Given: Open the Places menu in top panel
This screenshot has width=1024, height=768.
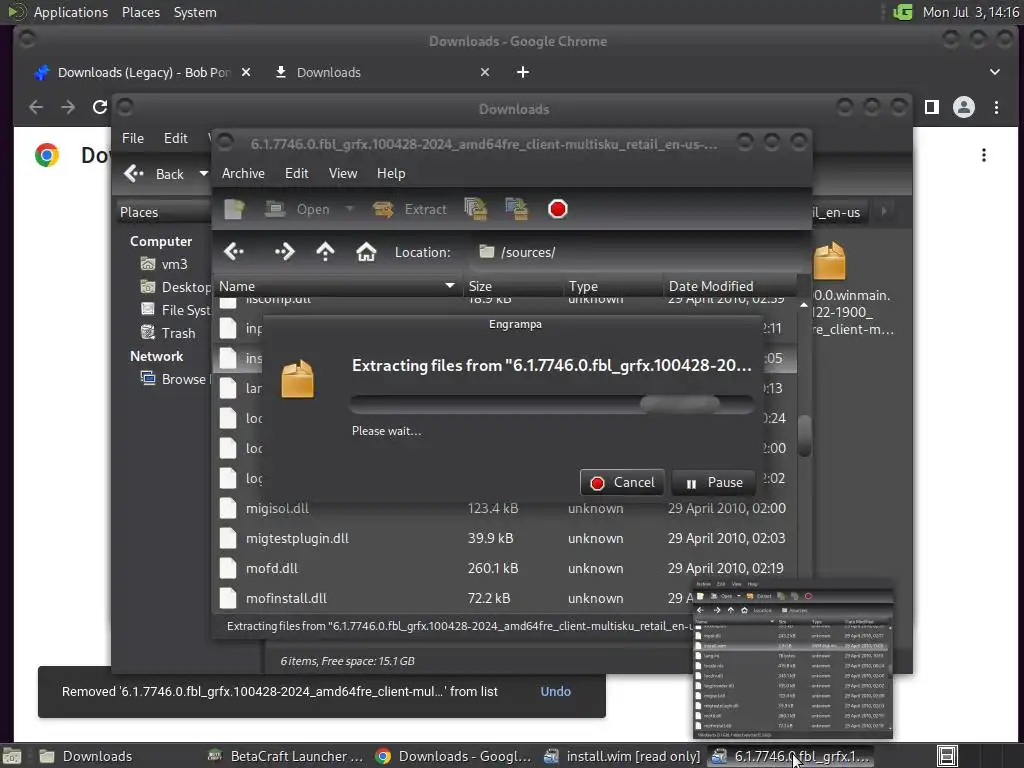Looking at the screenshot, I should (x=140, y=12).
